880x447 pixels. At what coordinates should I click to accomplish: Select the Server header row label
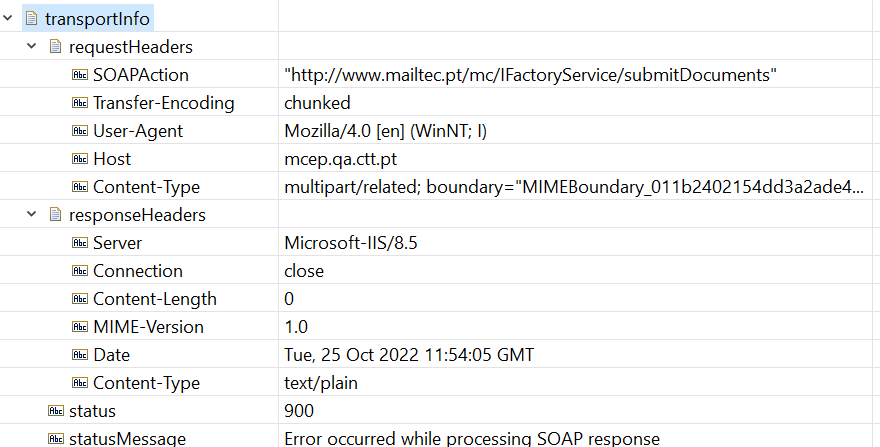pos(117,243)
